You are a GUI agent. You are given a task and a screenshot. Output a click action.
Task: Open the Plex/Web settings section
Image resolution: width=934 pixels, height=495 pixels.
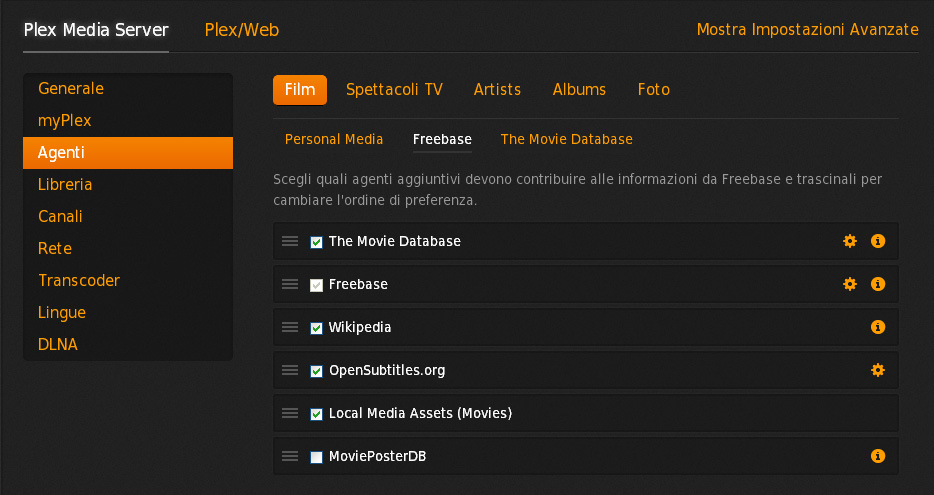(242, 30)
